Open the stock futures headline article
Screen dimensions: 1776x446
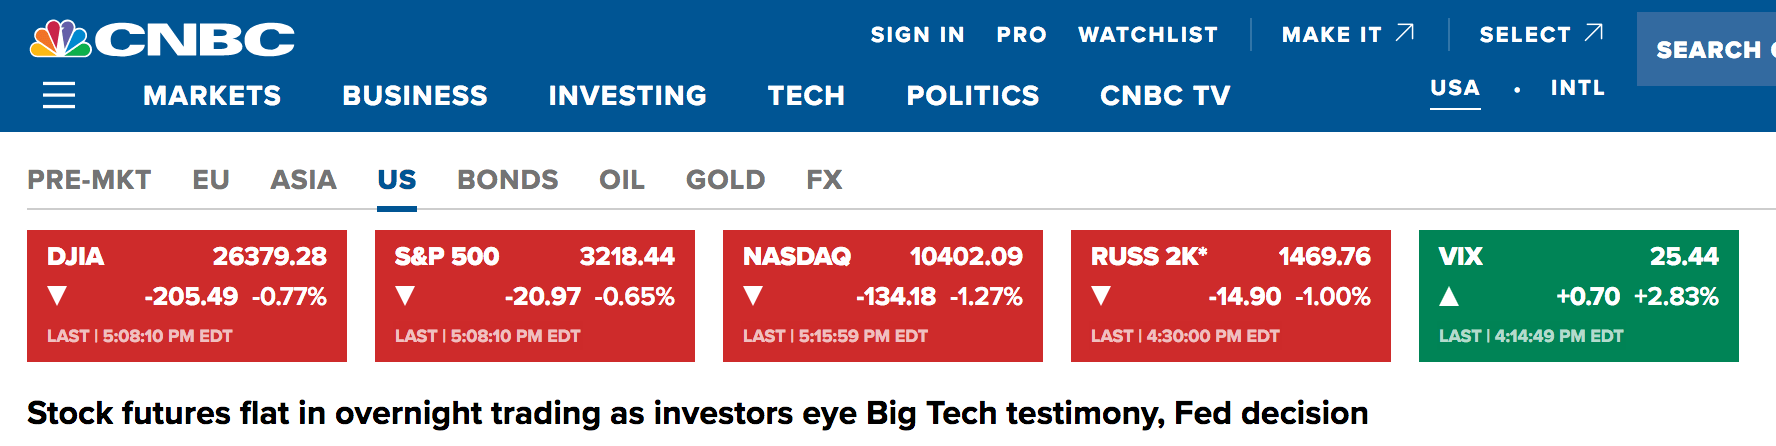pos(697,413)
